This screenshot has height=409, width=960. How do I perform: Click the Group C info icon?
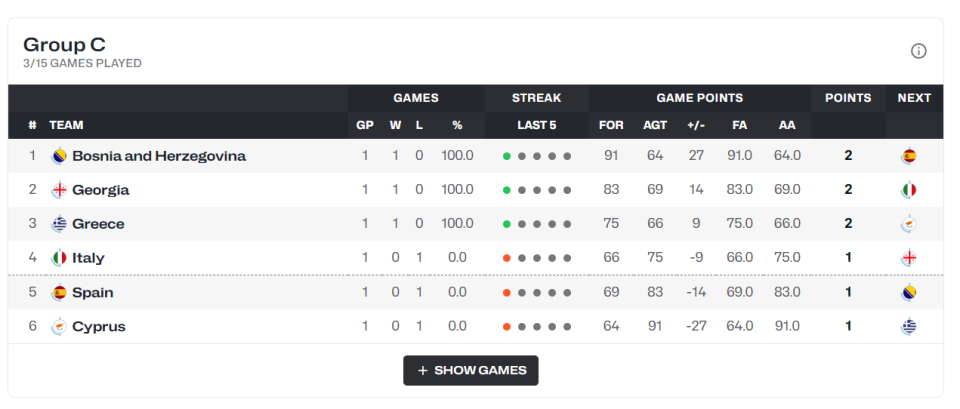point(918,51)
